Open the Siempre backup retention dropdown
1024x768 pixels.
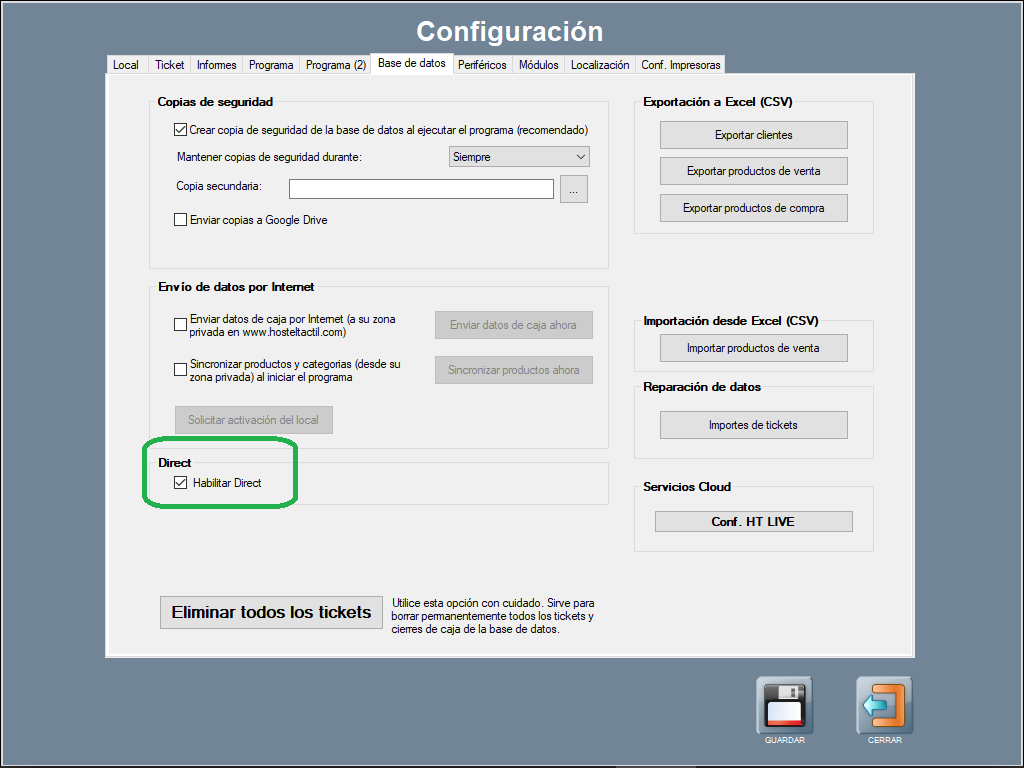pyautogui.click(x=519, y=157)
